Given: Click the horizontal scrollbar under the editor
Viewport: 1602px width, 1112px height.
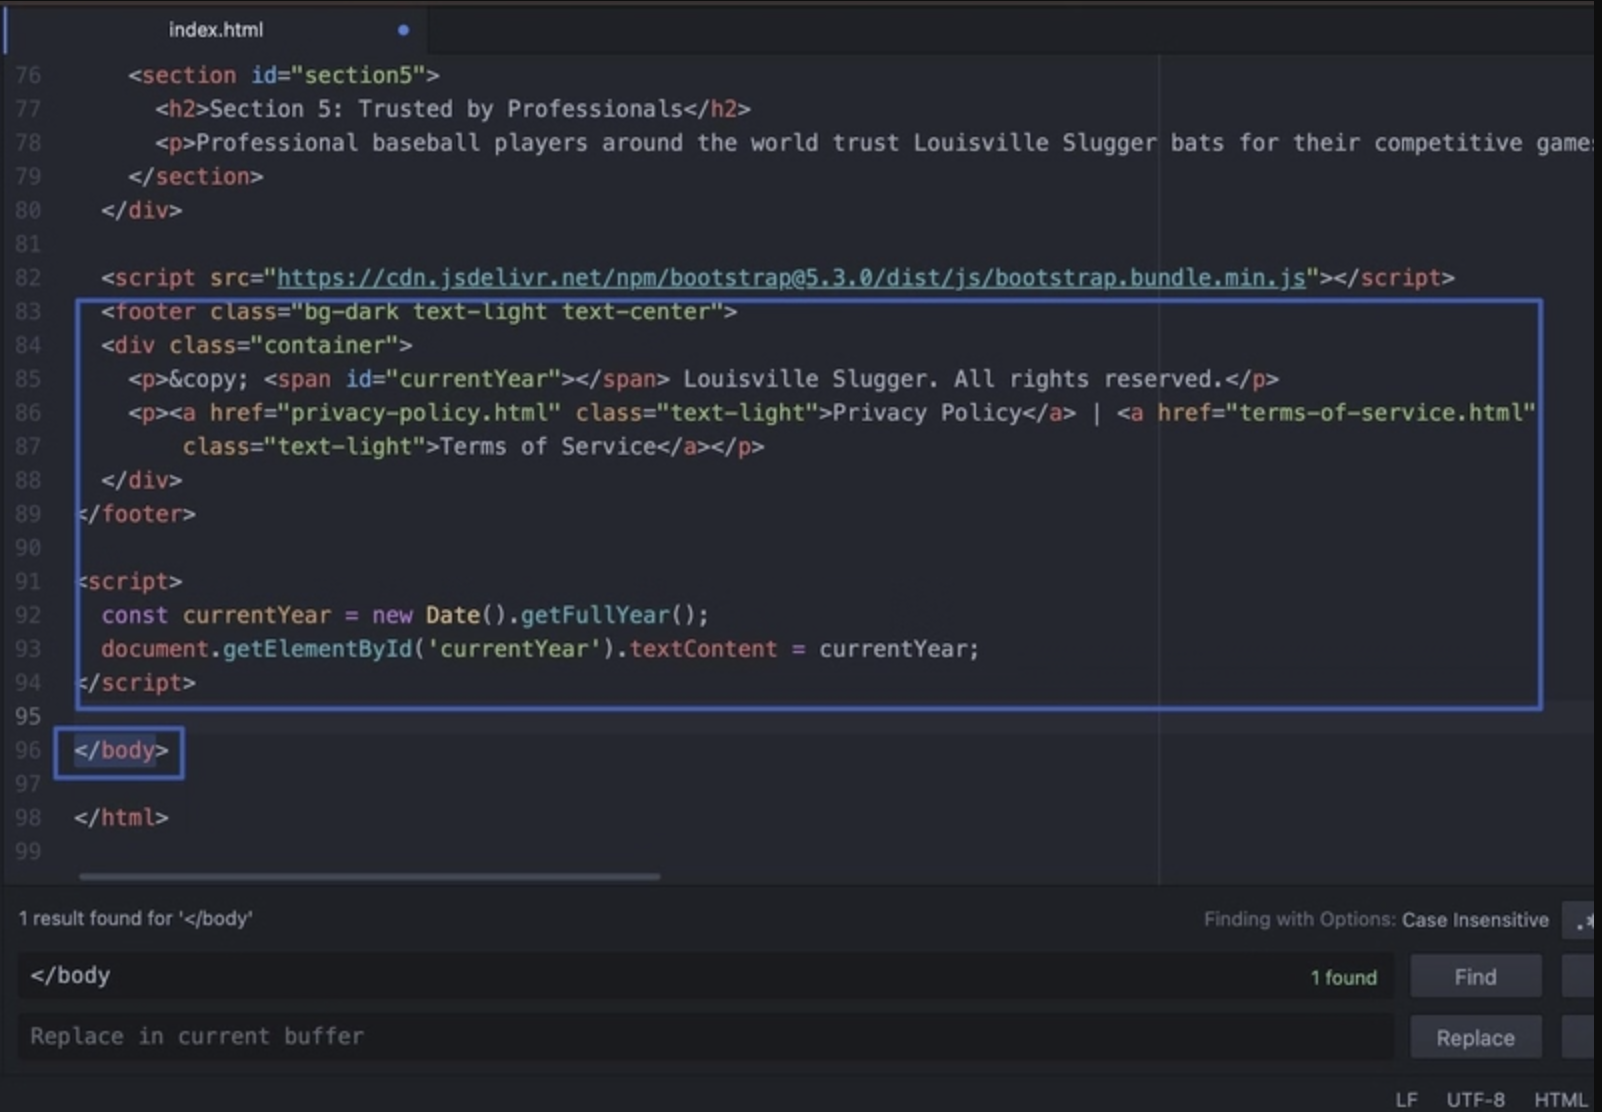Looking at the screenshot, I should tap(369, 877).
